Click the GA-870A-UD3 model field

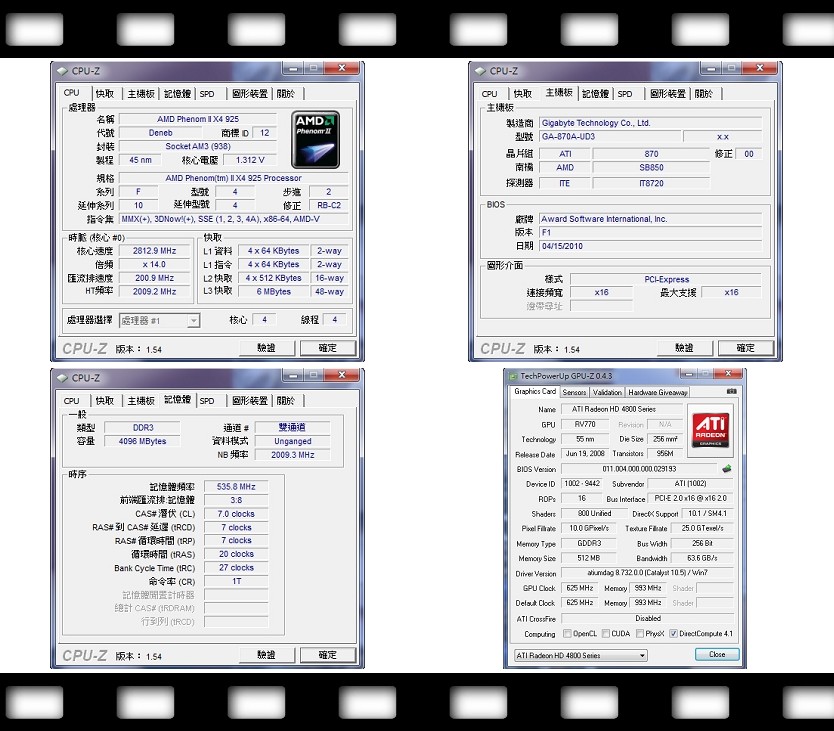[610, 136]
